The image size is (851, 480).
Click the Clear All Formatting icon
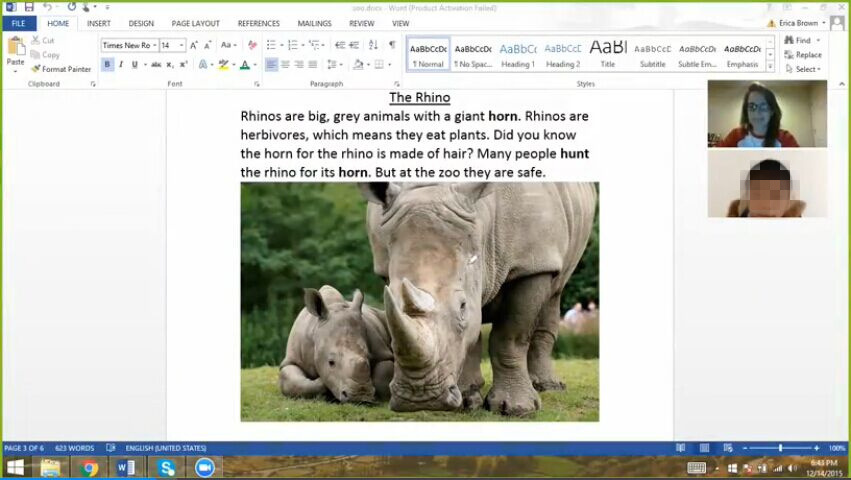(x=252, y=45)
